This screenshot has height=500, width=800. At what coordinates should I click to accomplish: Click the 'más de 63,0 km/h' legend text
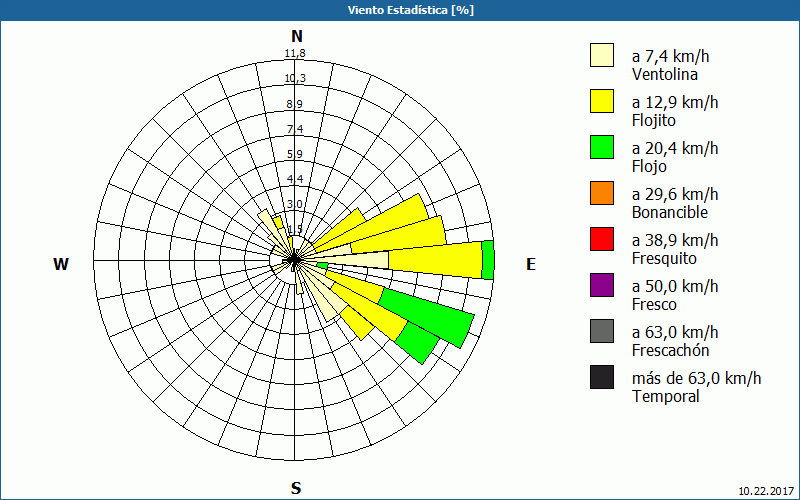(696, 379)
